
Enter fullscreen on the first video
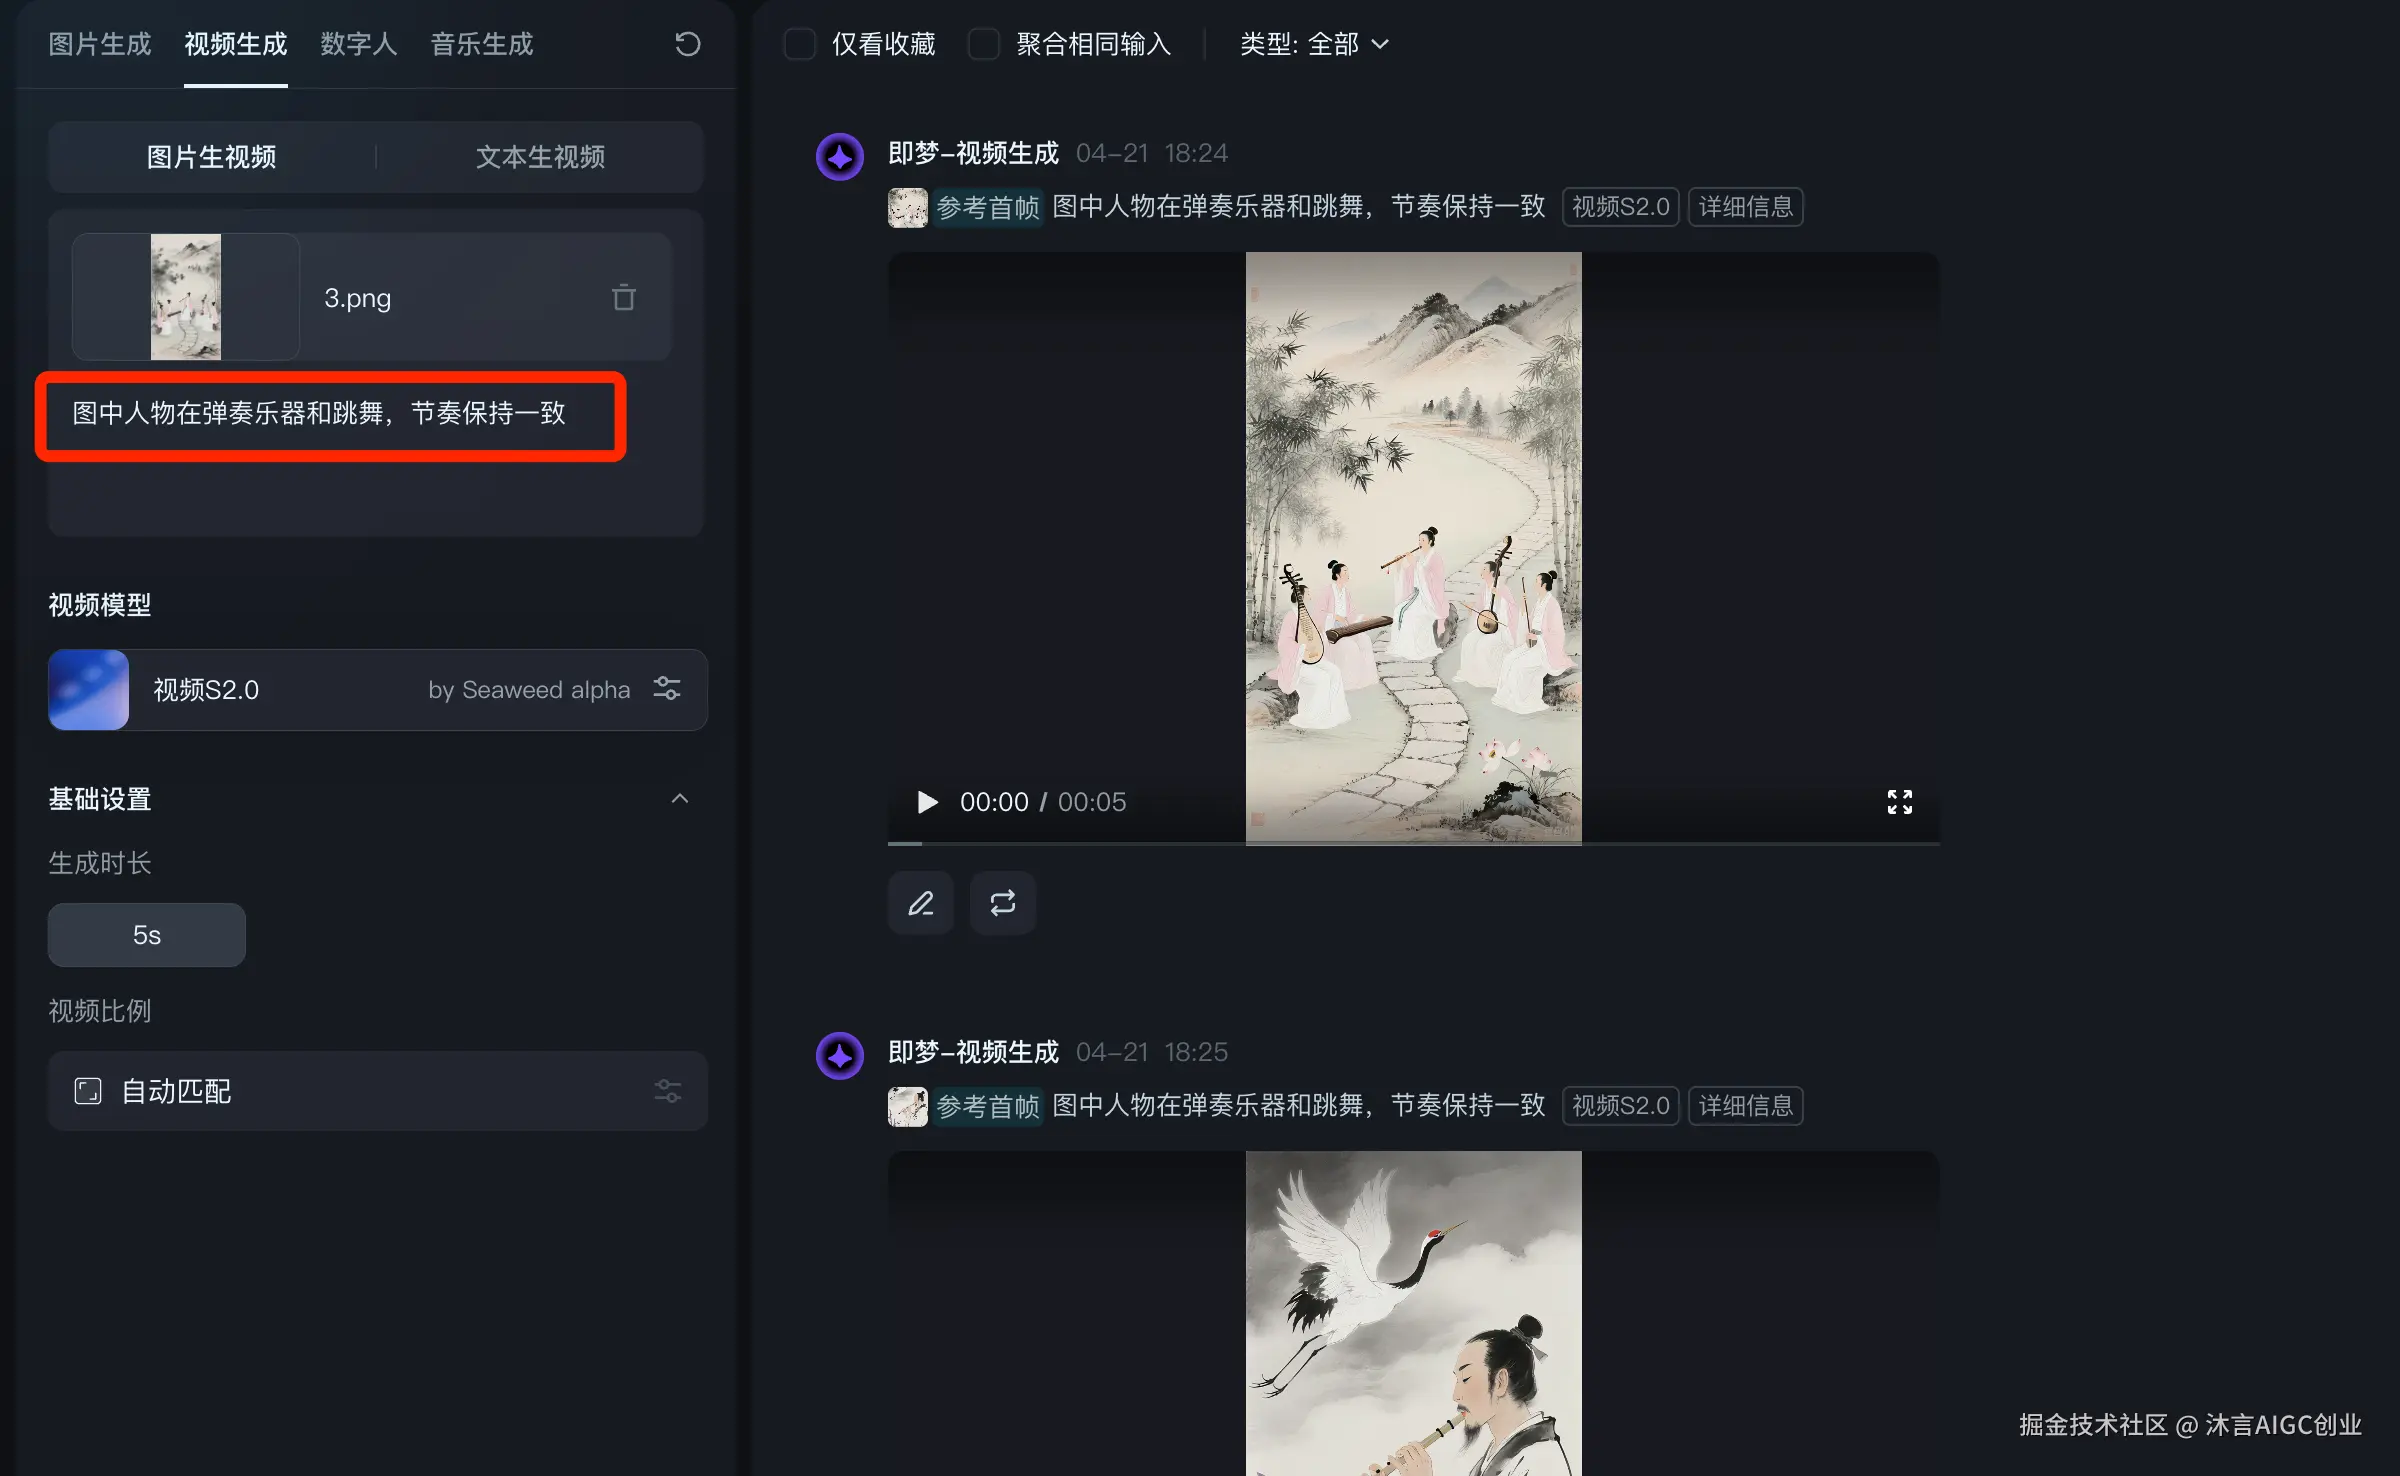click(1899, 802)
